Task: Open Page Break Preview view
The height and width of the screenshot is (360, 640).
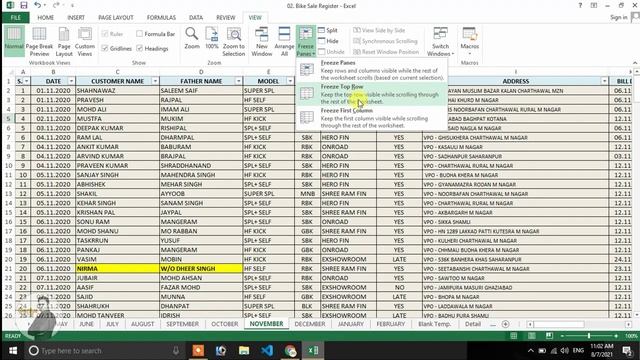Action: click(39, 42)
